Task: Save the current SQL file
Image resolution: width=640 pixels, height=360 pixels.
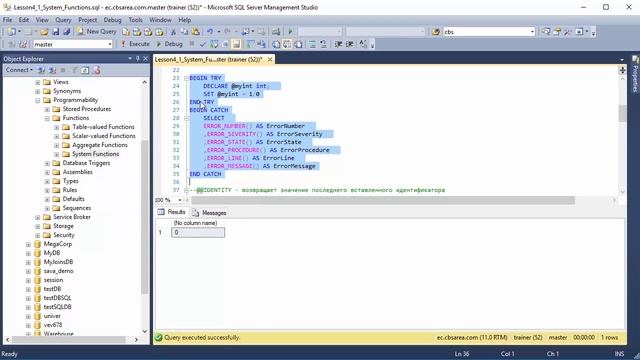Action: (56, 31)
